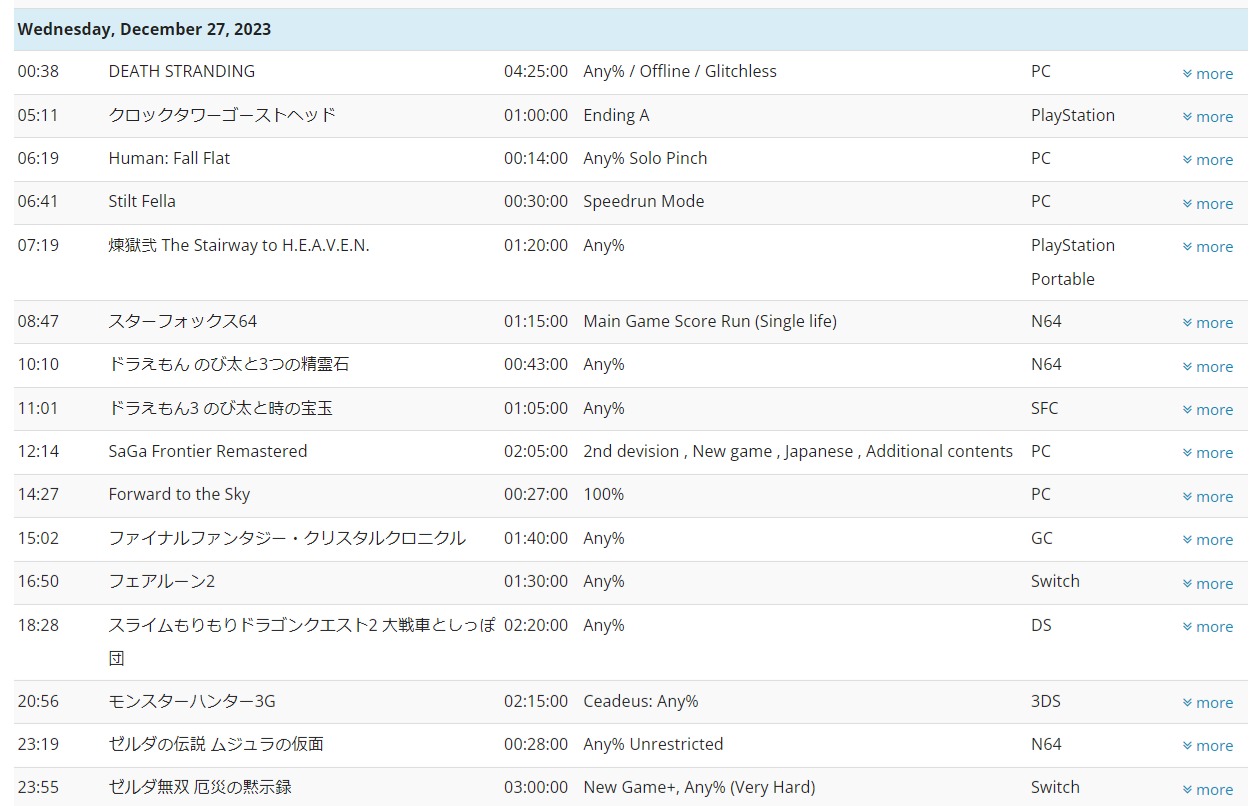
Task: Show more for モンスターハンター3G row
Action: 1207,702
